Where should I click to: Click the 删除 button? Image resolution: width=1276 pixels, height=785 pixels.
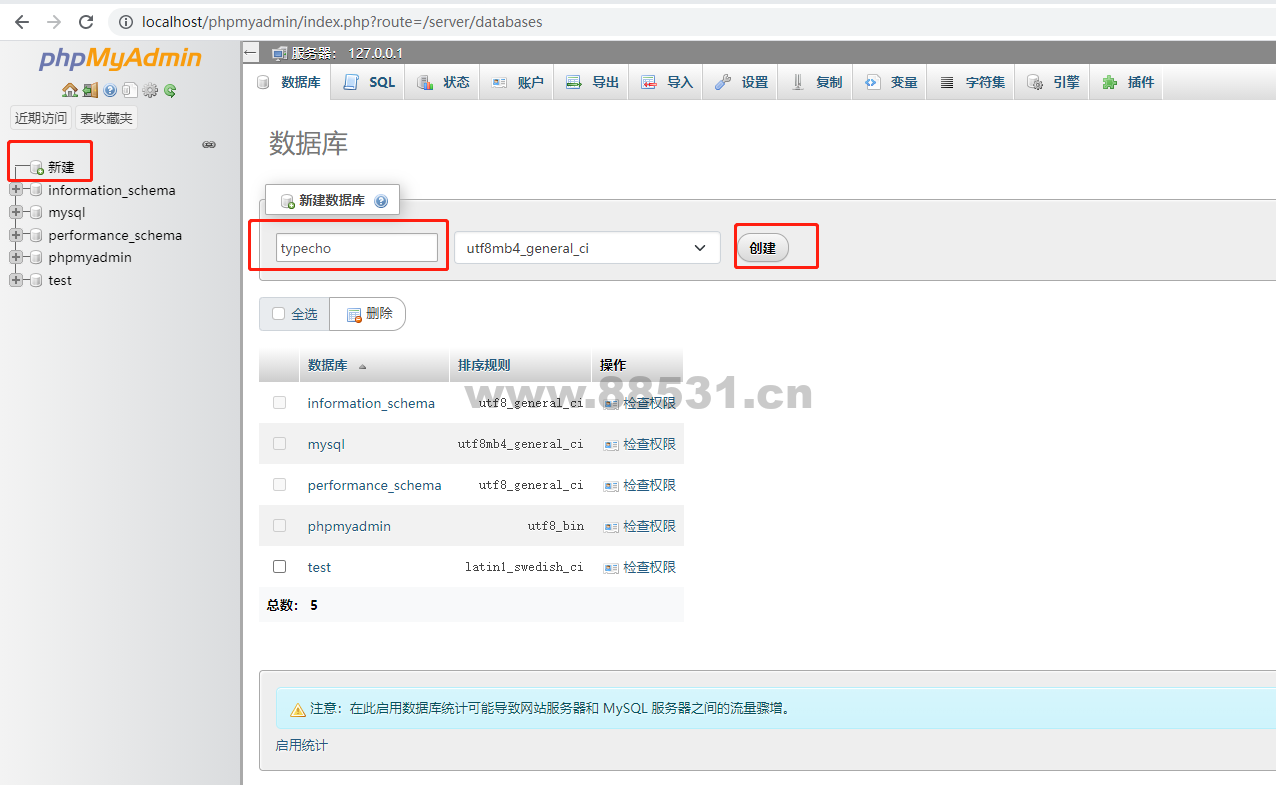[368, 314]
